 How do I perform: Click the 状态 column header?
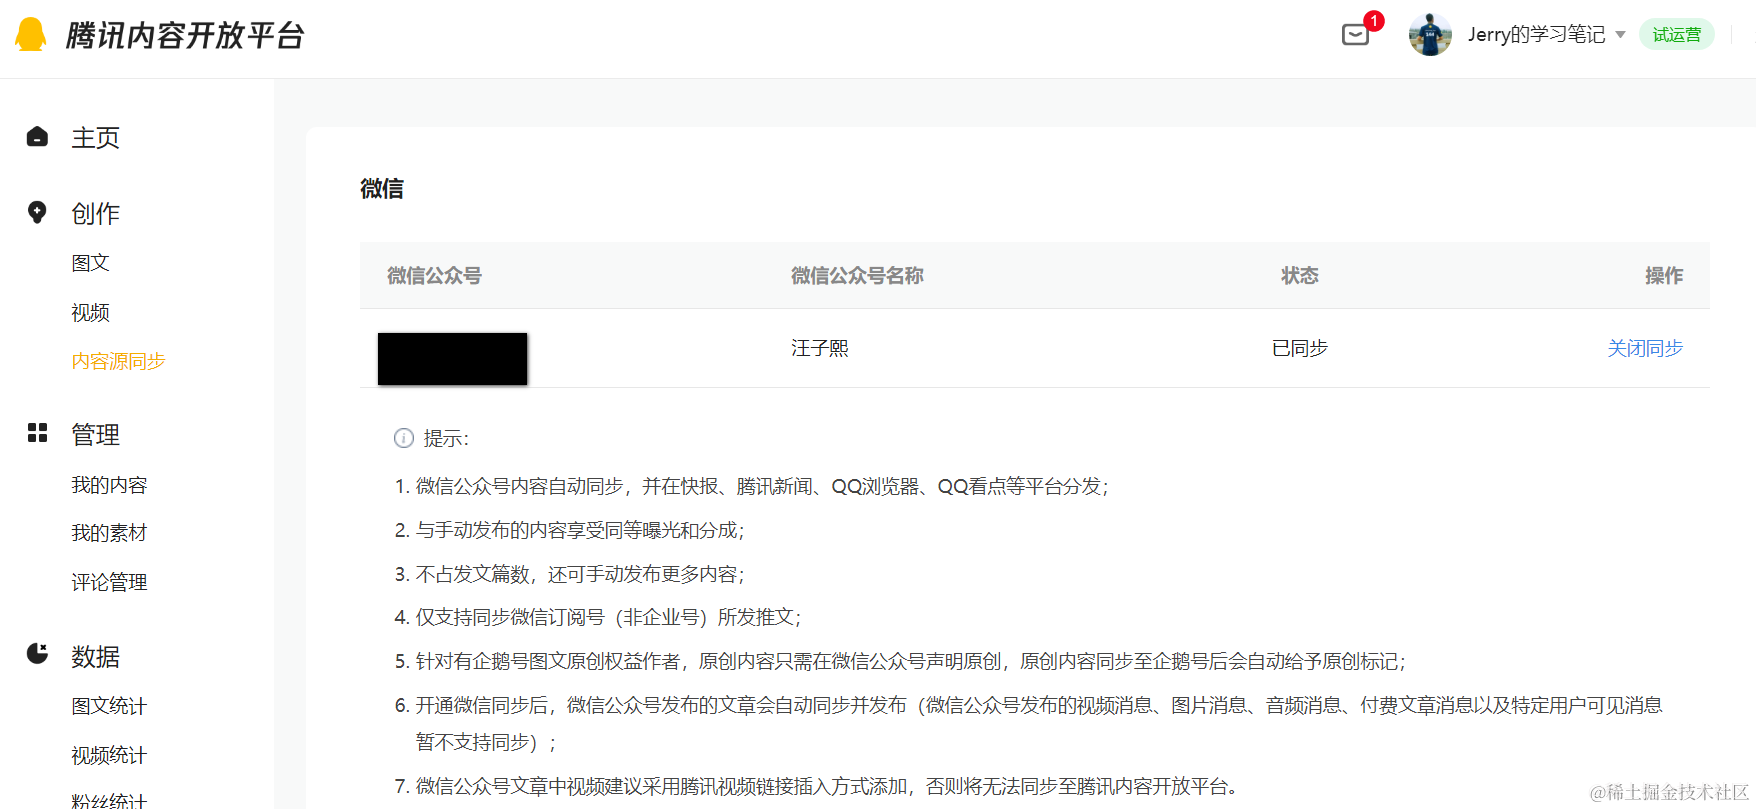click(1300, 275)
